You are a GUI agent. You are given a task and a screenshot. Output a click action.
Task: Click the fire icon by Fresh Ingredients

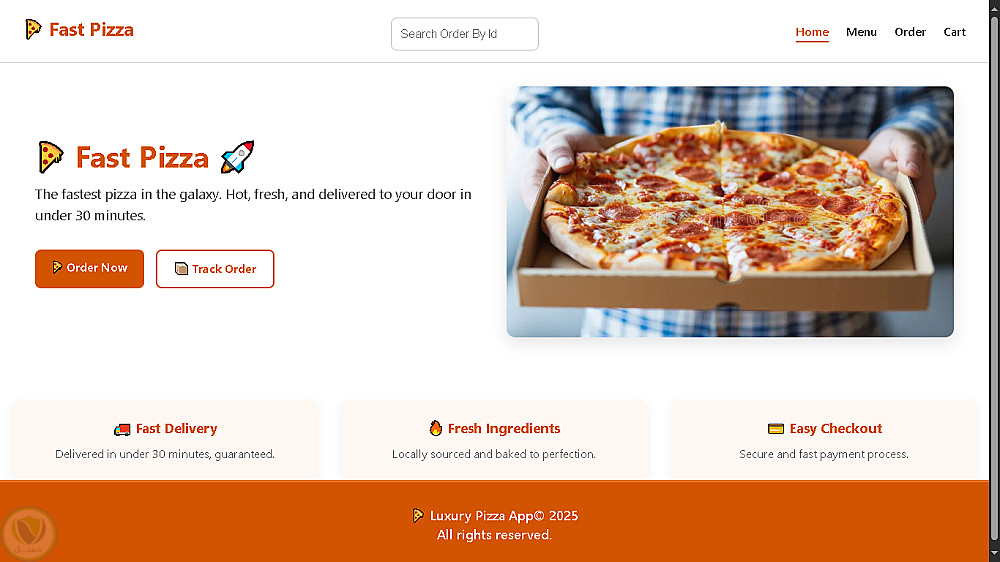tap(436, 428)
